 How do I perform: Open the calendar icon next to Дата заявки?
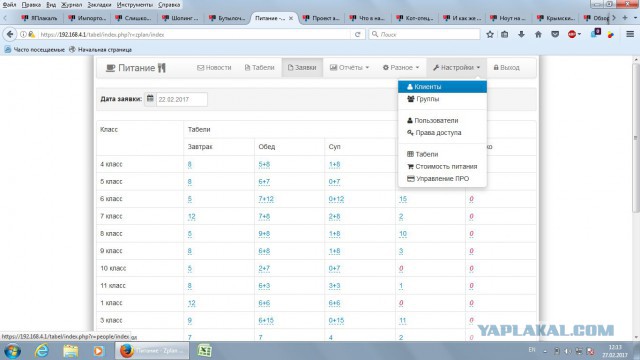coord(150,99)
